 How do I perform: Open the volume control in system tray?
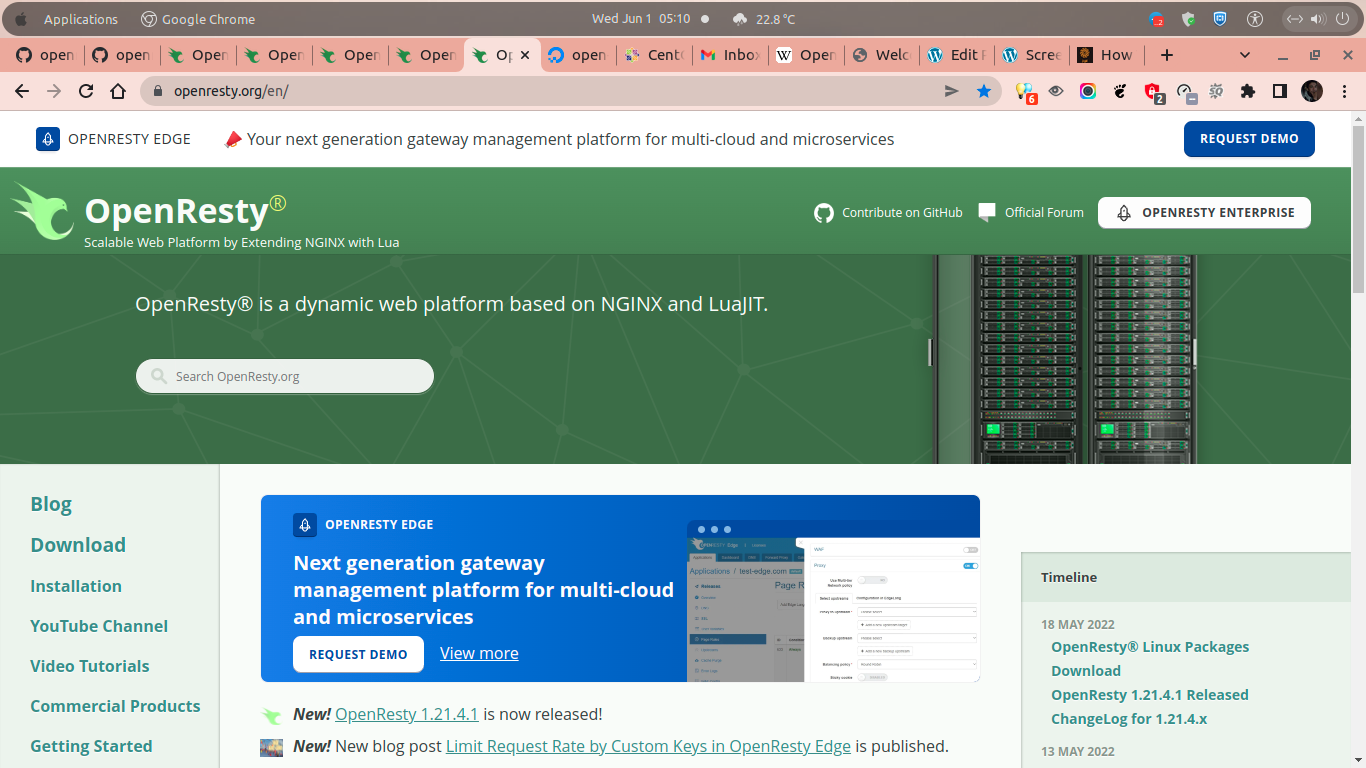1317,19
